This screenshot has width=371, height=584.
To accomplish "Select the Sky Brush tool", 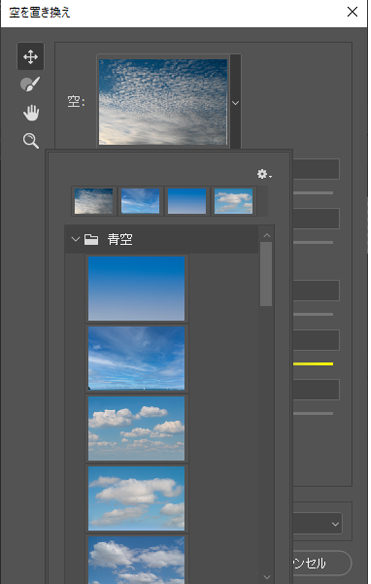I will click(30, 84).
